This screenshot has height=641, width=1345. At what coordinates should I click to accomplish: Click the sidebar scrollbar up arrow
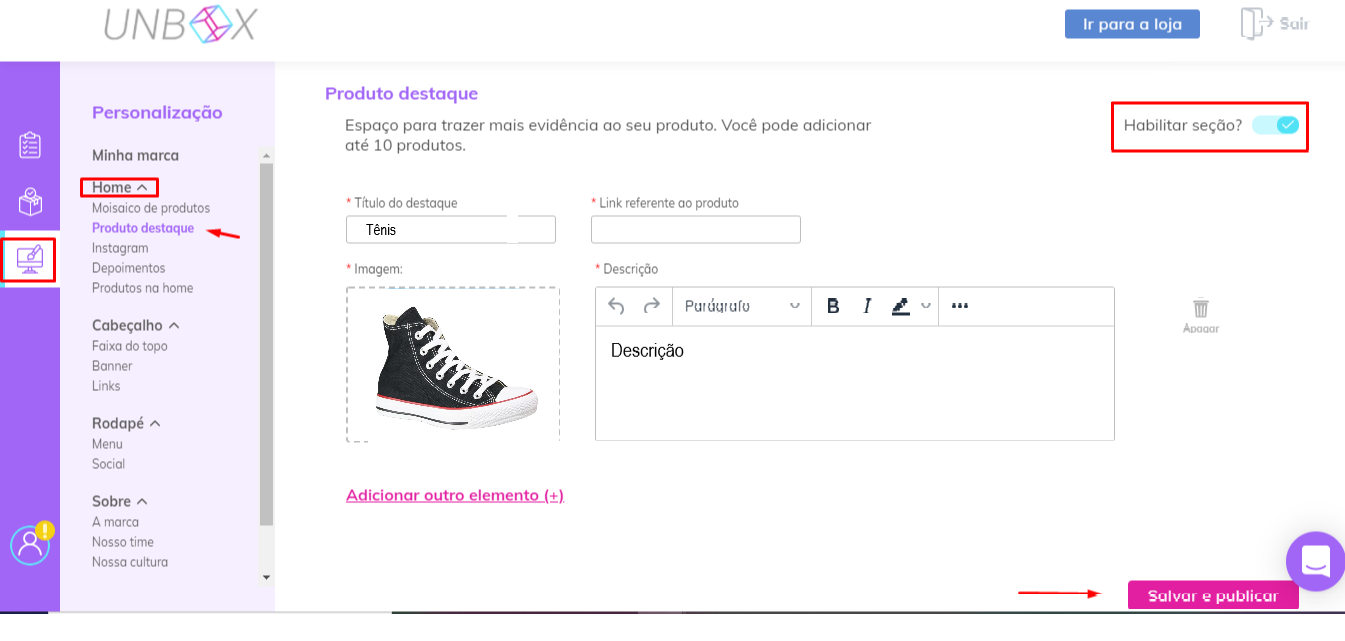point(266,156)
